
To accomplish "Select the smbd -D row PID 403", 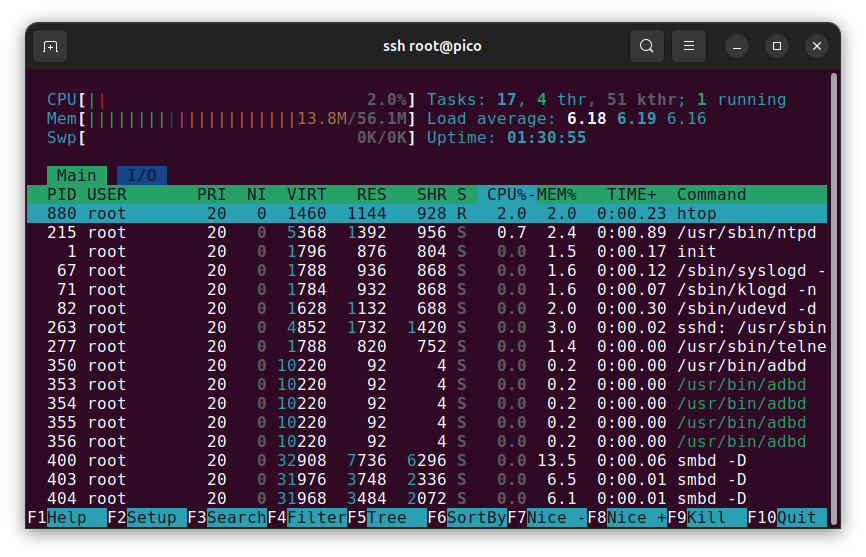I will [x=427, y=480].
